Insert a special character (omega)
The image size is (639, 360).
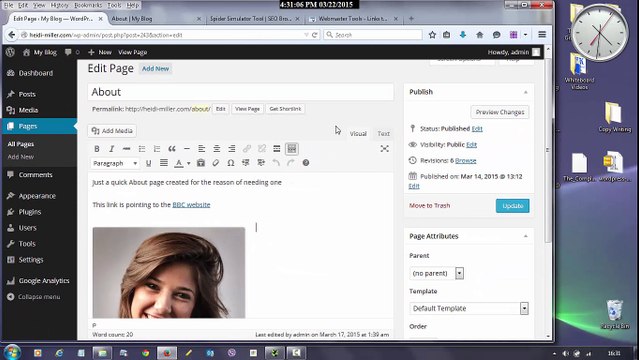231,163
